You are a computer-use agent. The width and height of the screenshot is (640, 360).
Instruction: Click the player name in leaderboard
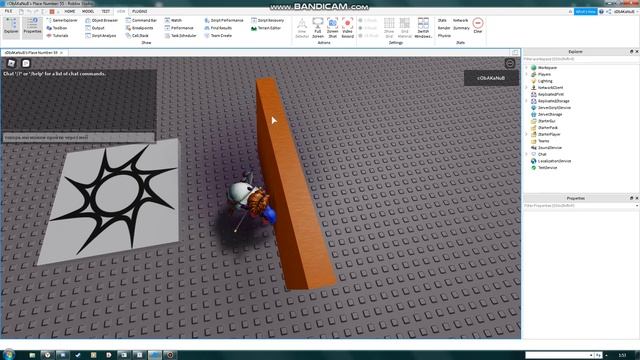[491, 78]
